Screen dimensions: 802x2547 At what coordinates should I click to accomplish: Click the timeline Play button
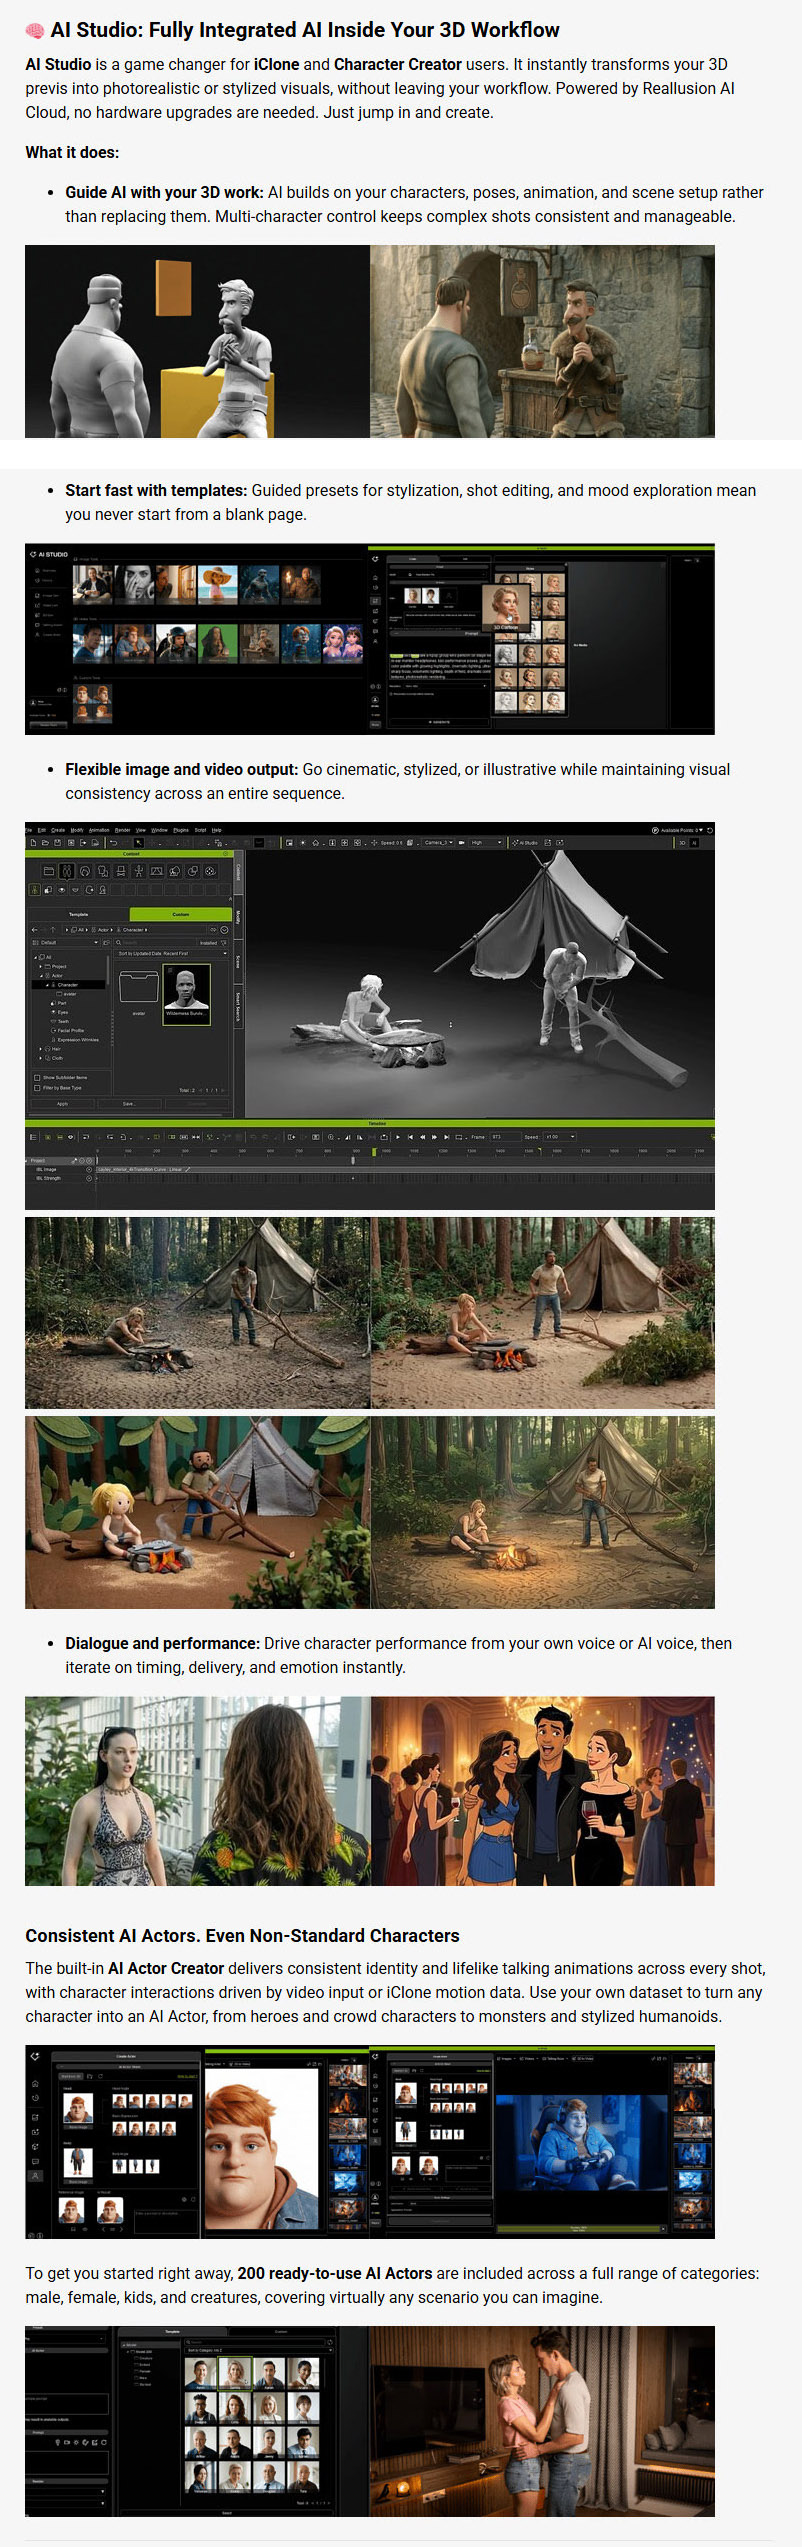click(398, 1137)
